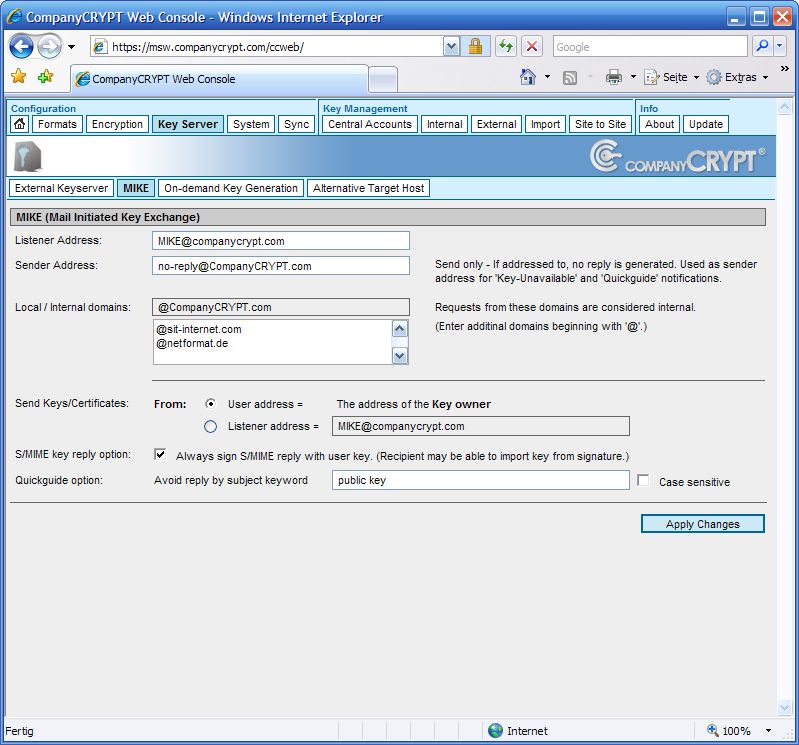Viewport: 799px width, 745px height.
Task: Open On-demand Key Generation sub-tab
Action: click(231, 188)
